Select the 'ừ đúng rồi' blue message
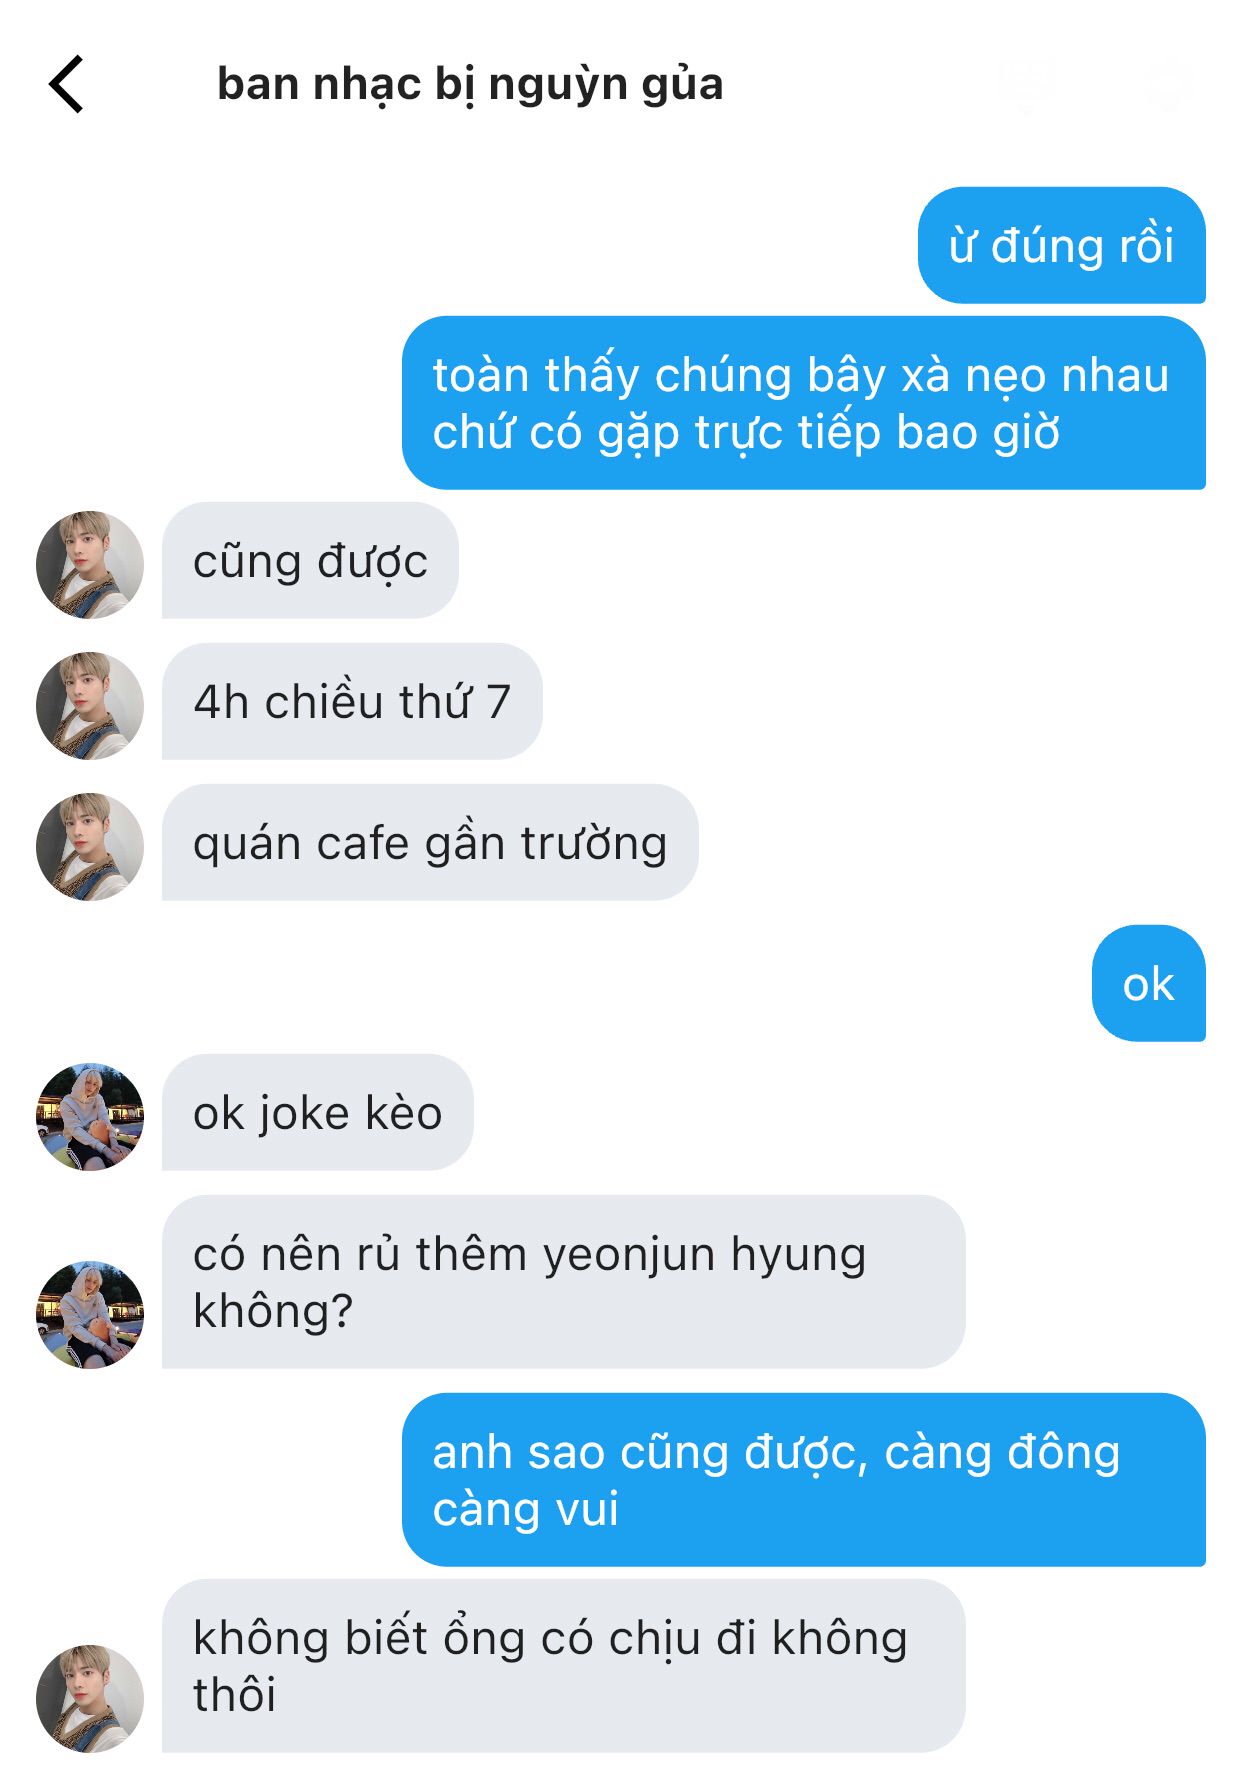 click(1062, 245)
